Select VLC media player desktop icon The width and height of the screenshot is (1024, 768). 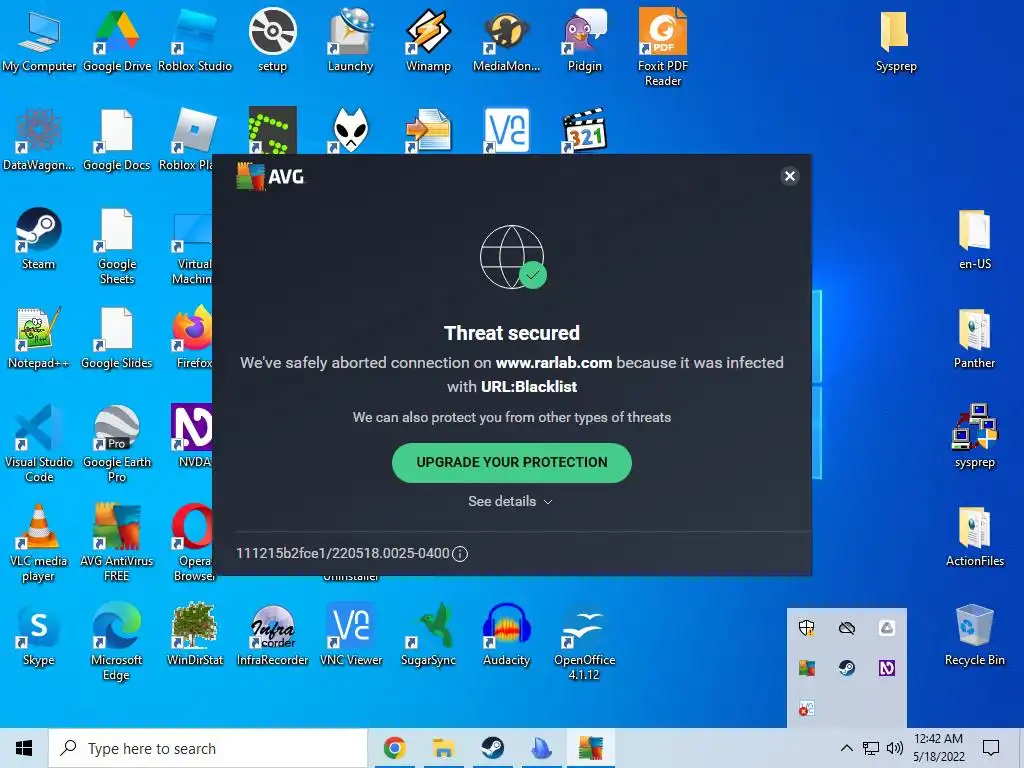pyautogui.click(x=39, y=543)
